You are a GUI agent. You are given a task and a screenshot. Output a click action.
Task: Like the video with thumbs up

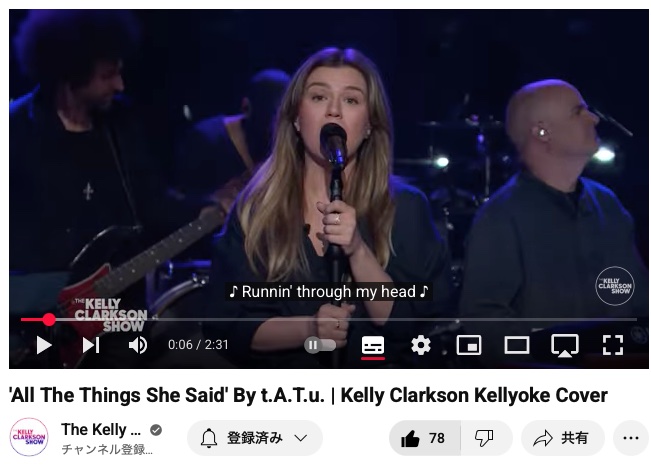424,438
